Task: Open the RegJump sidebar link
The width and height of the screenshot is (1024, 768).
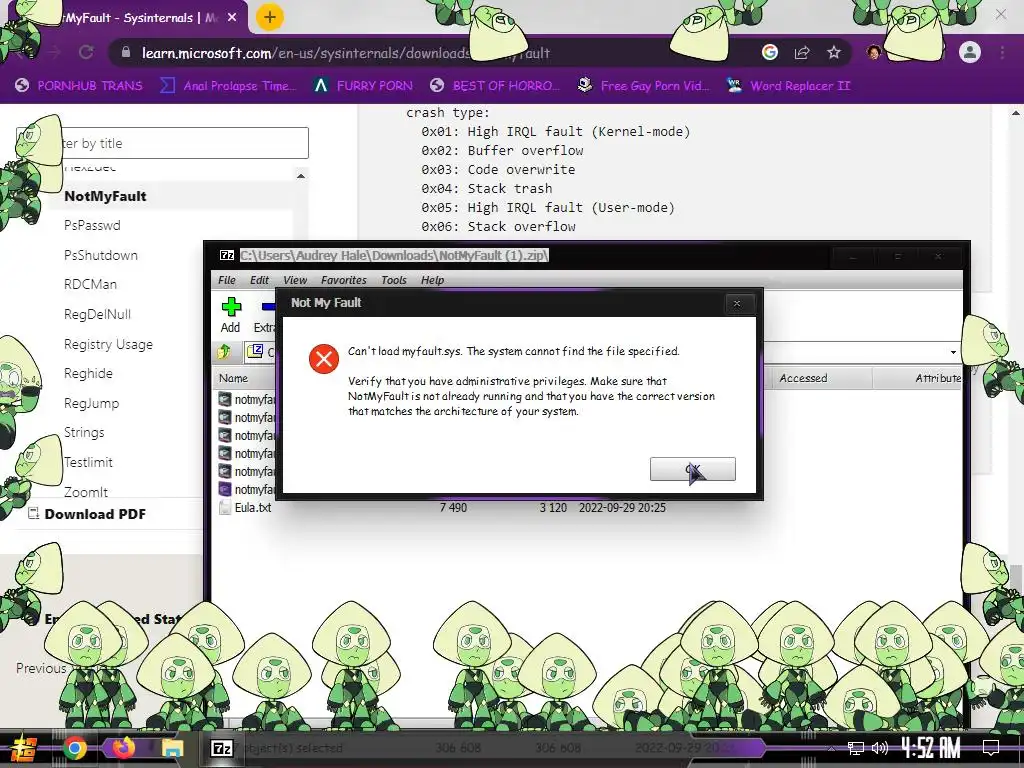Action: (x=91, y=403)
